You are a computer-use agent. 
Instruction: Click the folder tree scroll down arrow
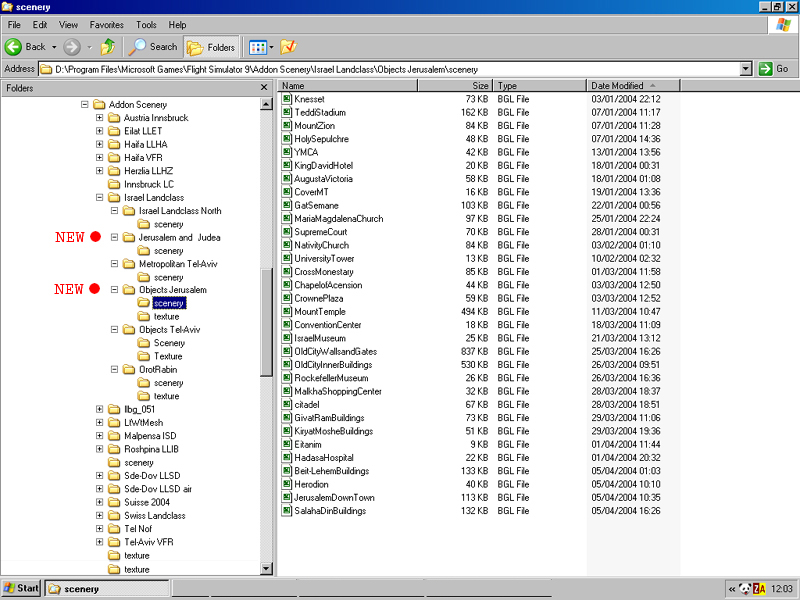[266, 568]
